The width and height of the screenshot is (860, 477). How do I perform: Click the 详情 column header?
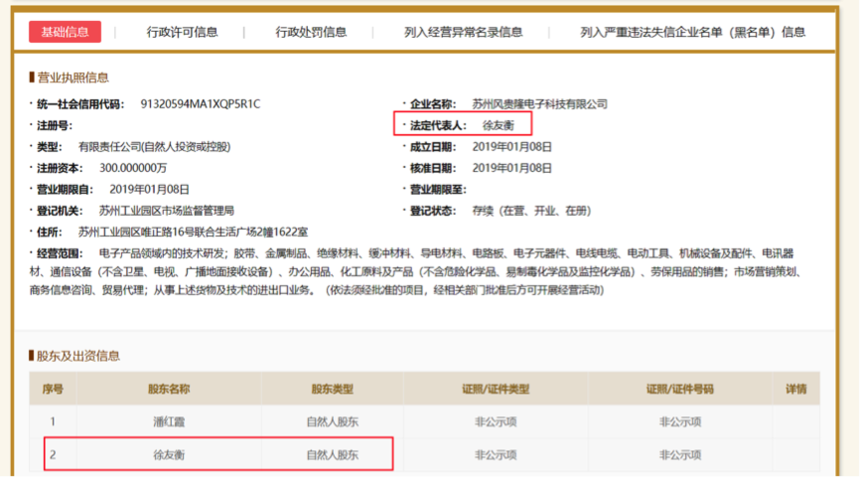796,389
